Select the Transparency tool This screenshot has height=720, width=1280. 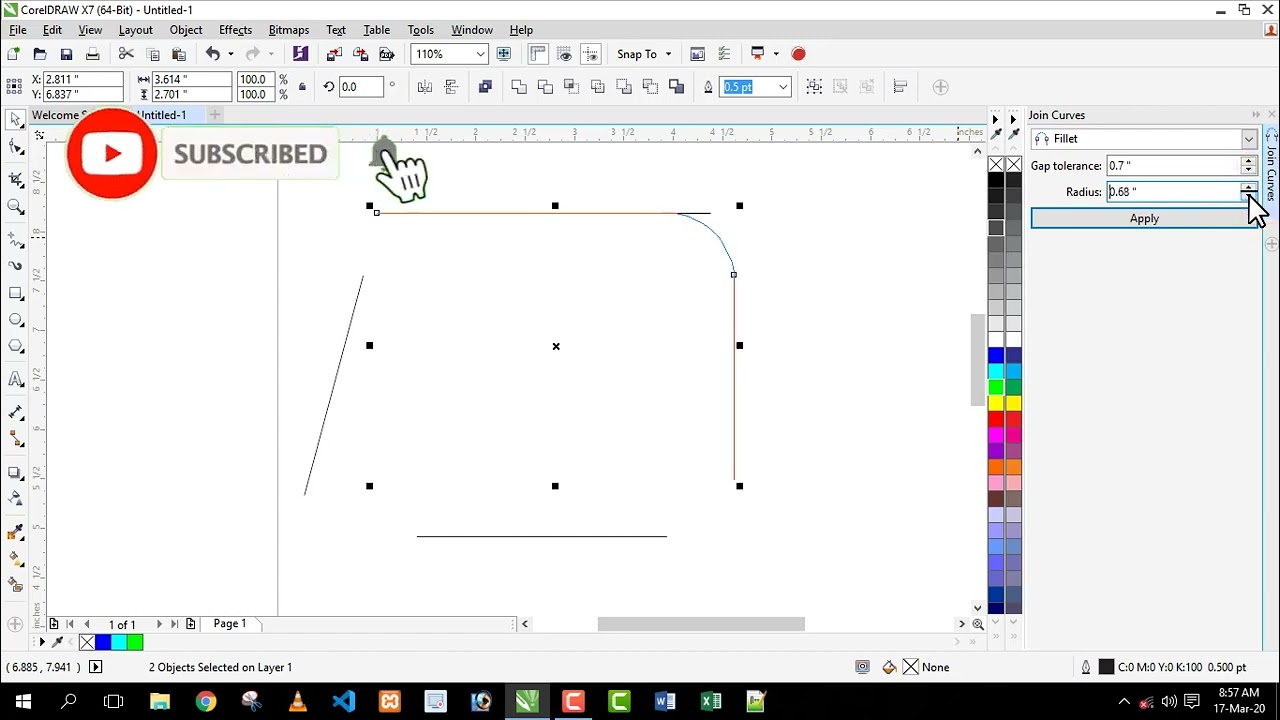(x=16, y=499)
